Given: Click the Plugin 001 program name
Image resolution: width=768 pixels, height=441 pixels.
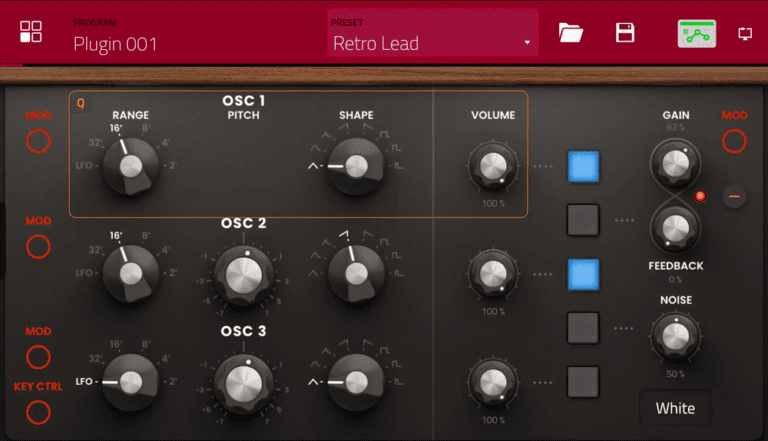Looking at the screenshot, I should tap(115, 43).
